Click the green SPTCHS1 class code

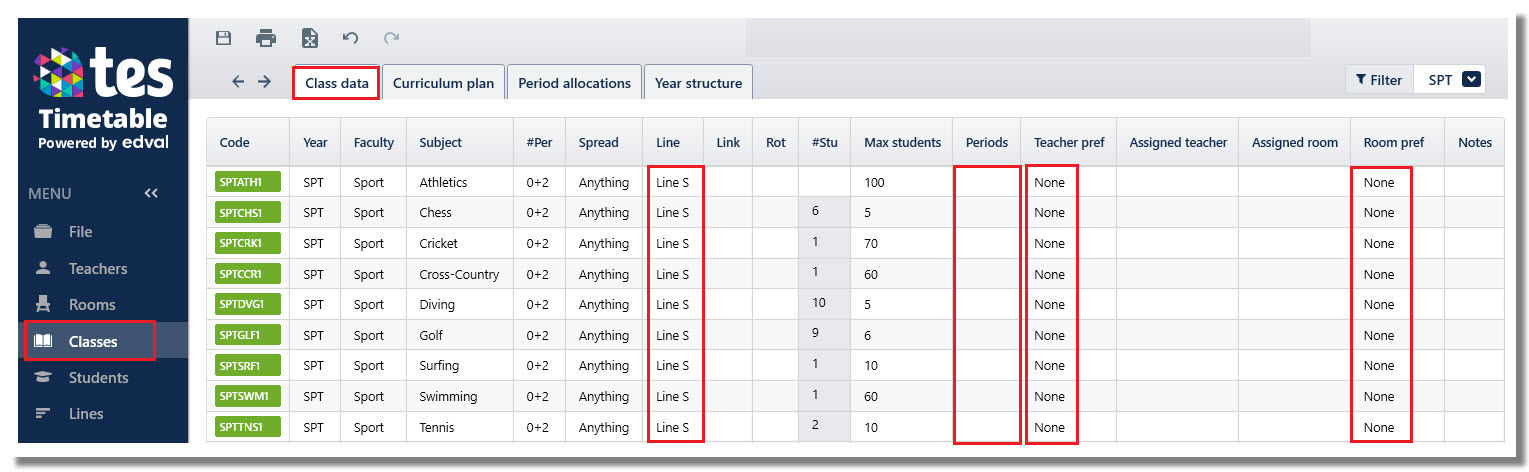click(248, 212)
